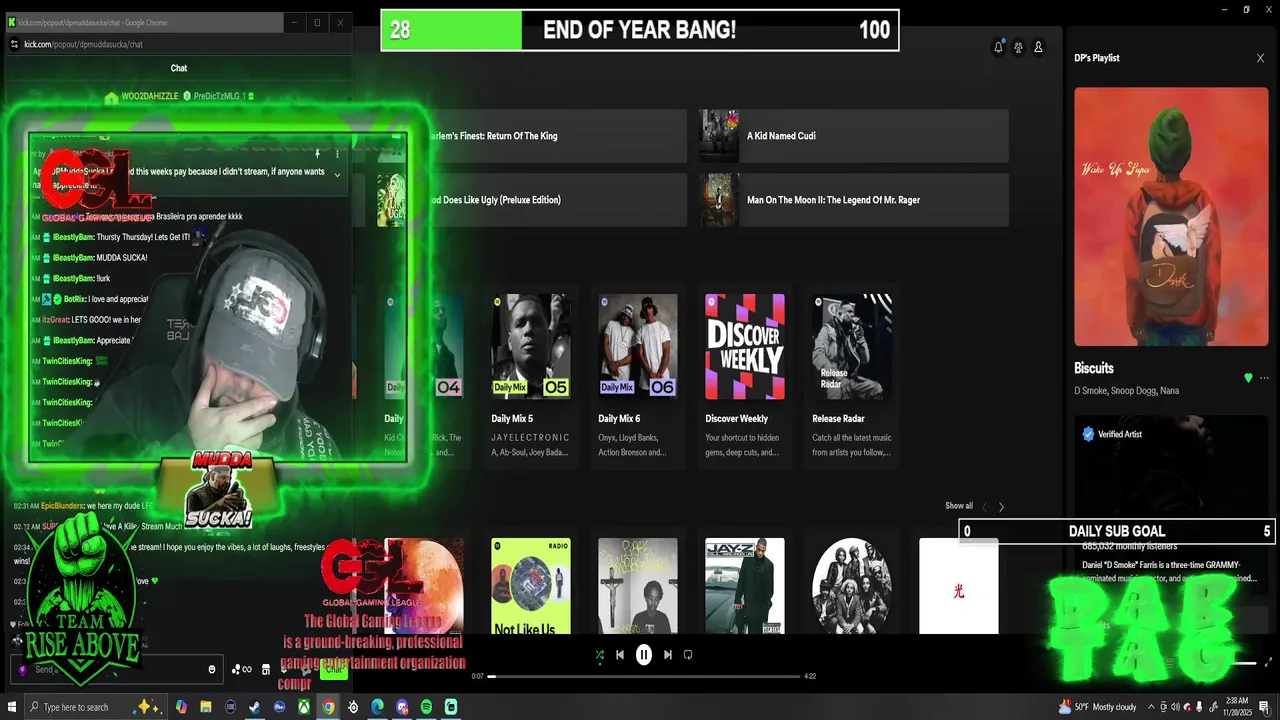The image size is (1280, 720).
Task: Open Spotify from the taskbar
Action: 426,707
